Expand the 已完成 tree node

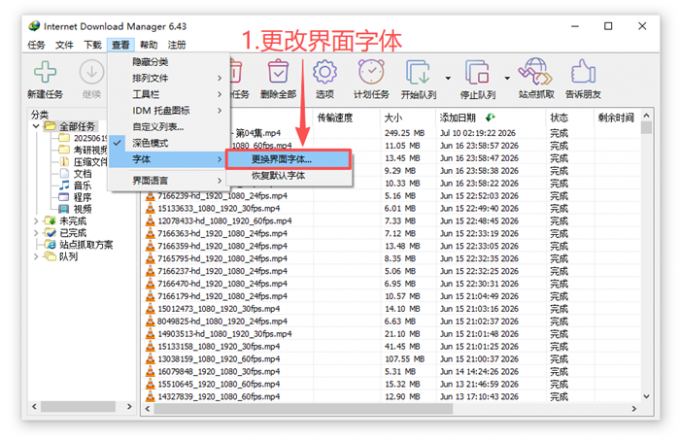click(36, 233)
